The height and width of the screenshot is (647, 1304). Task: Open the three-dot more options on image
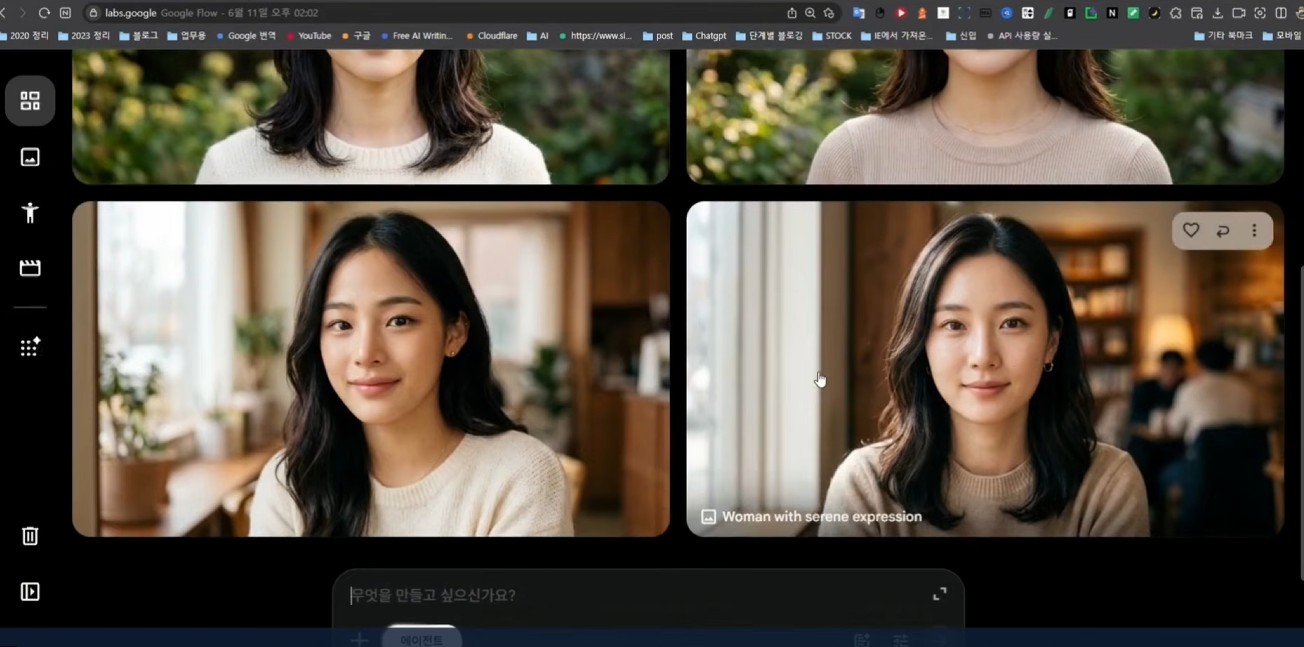click(x=1254, y=230)
